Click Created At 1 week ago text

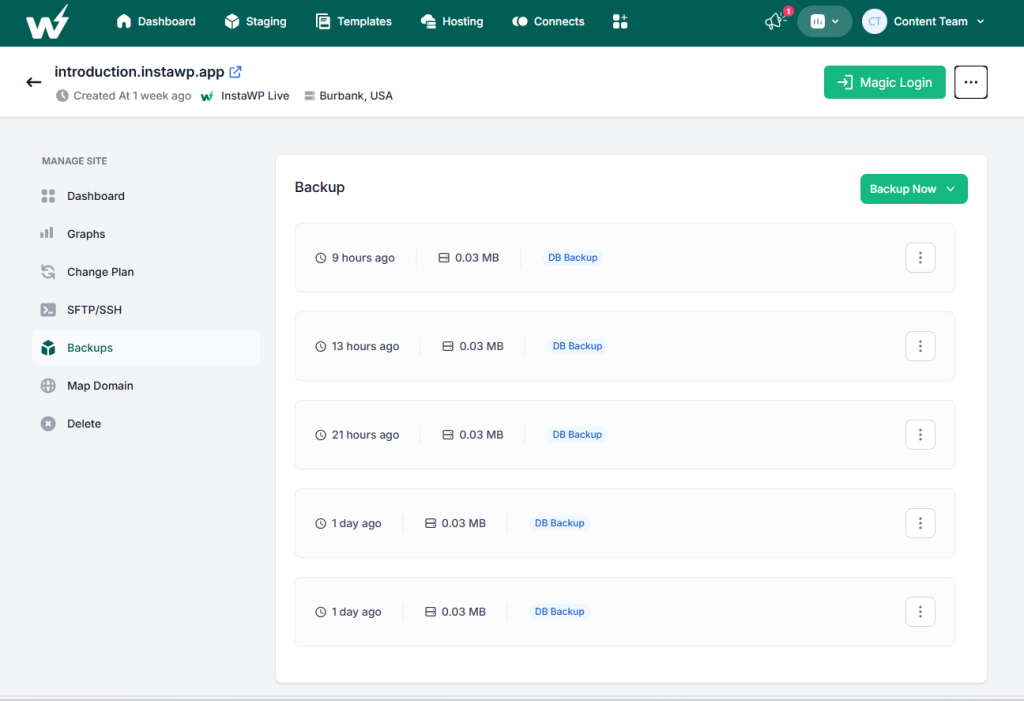pos(132,95)
